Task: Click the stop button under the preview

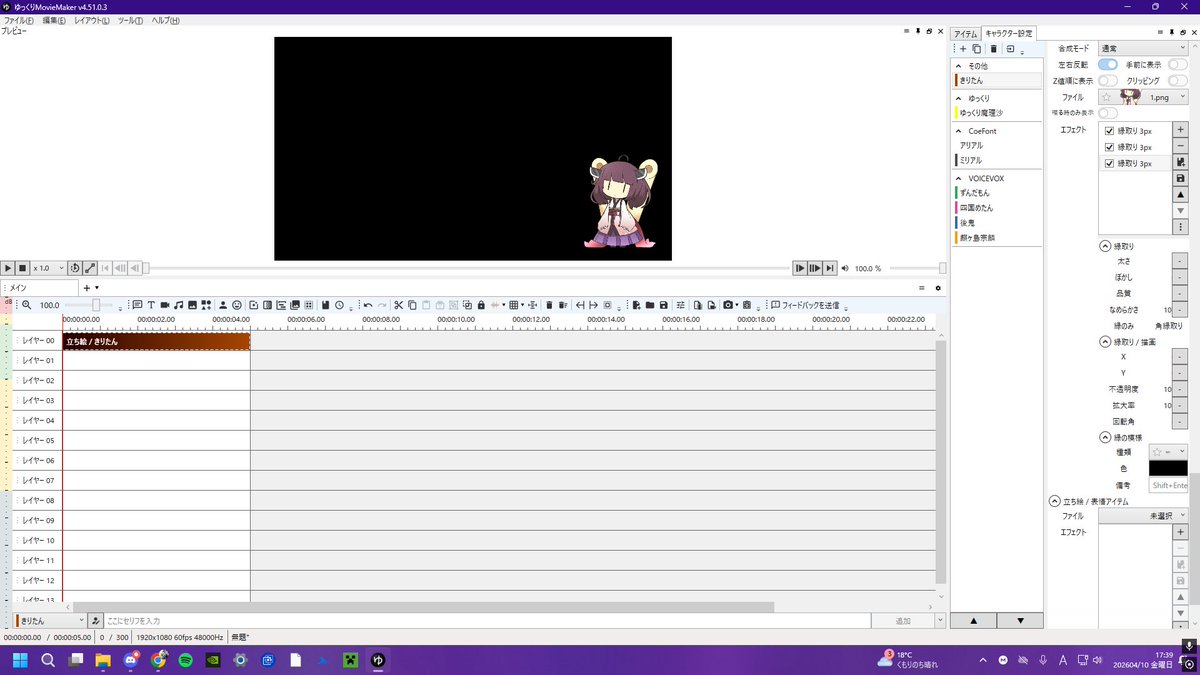Action: click(22, 268)
